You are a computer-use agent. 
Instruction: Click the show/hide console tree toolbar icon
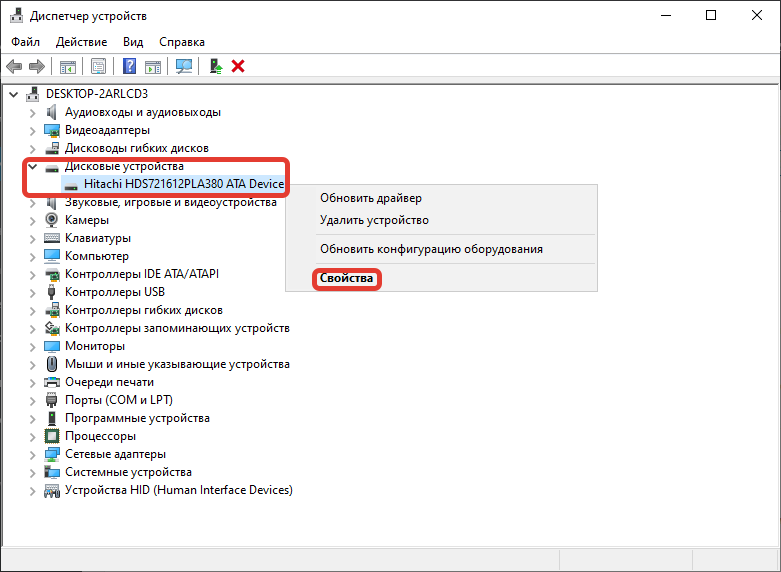[x=68, y=66]
